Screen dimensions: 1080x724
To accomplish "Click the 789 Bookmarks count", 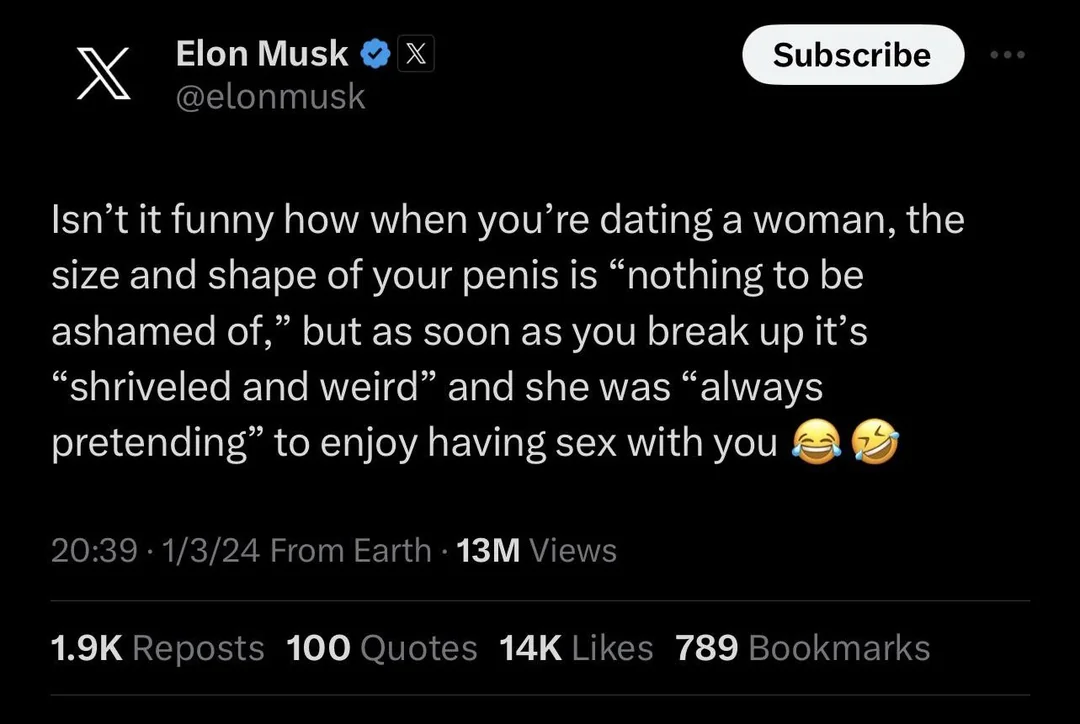I will tap(802, 648).
